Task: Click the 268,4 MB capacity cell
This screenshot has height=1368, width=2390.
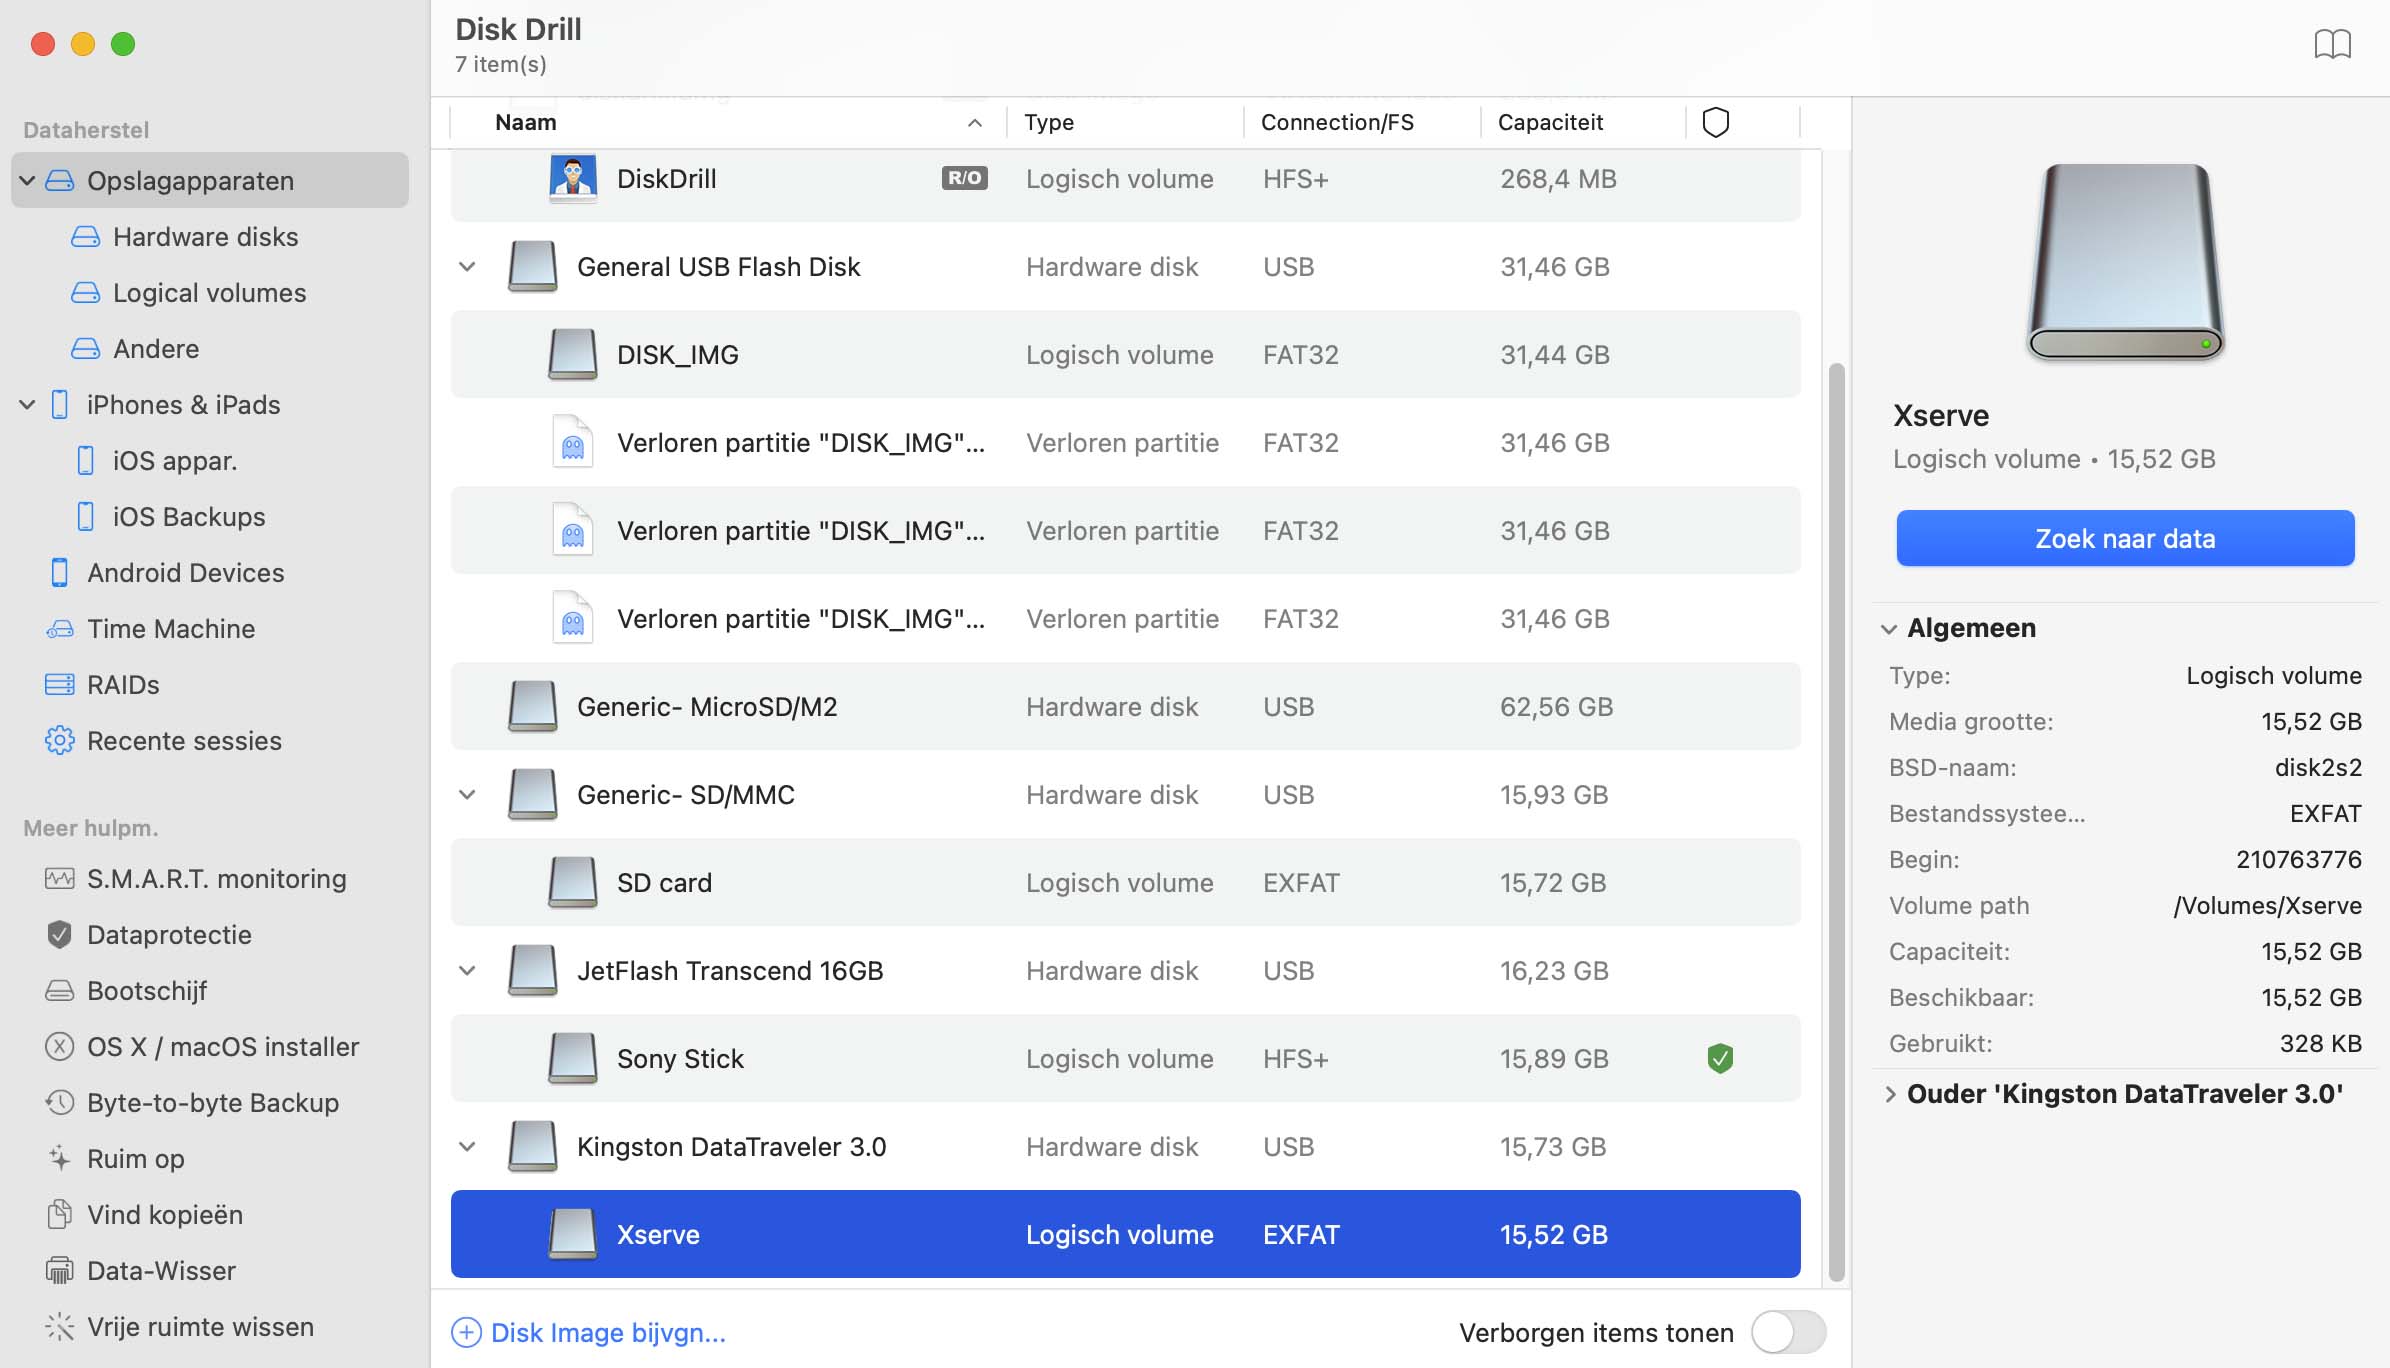Action: [x=1558, y=179]
